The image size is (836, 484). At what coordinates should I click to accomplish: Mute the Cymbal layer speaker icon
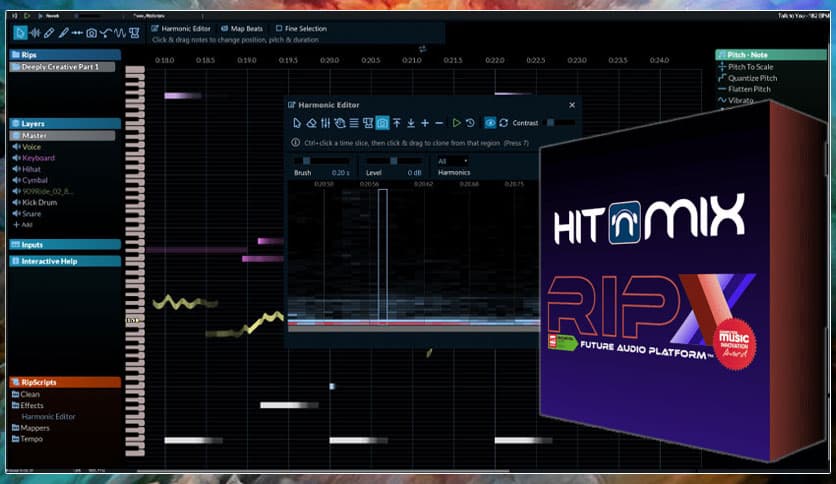tap(16, 180)
